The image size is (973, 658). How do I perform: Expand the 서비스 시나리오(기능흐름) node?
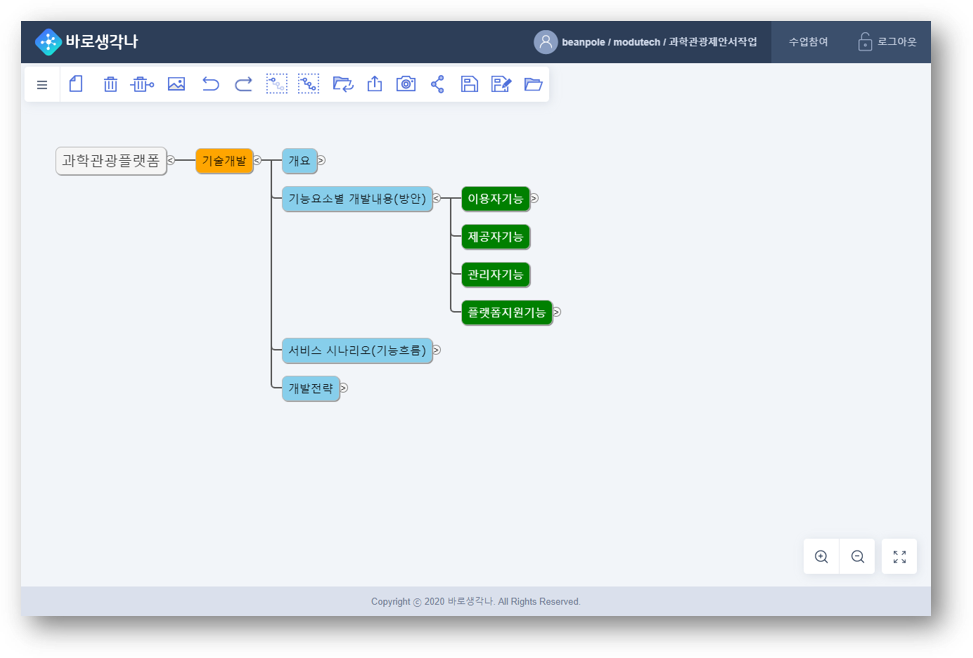click(436, 350)
